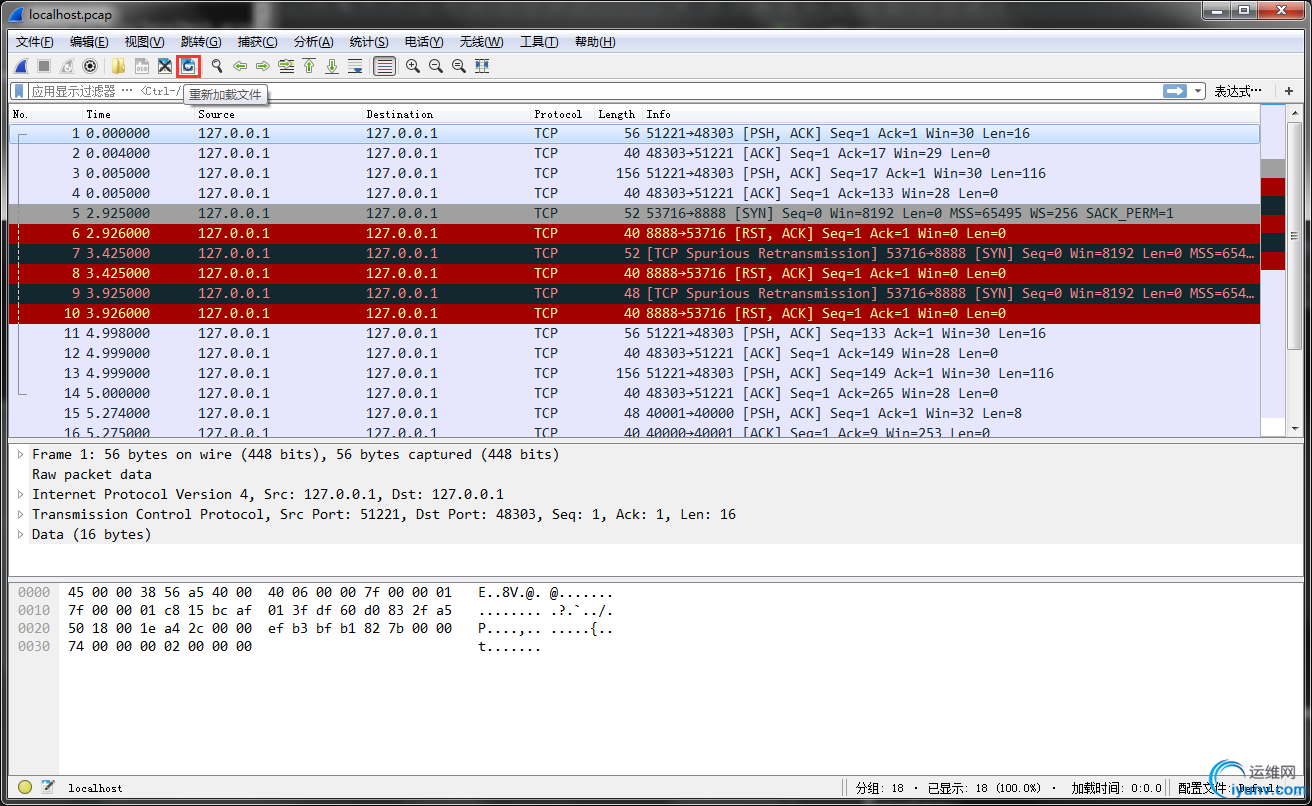
Task: Click the zoom out magnifier icon
Action: 436,66
